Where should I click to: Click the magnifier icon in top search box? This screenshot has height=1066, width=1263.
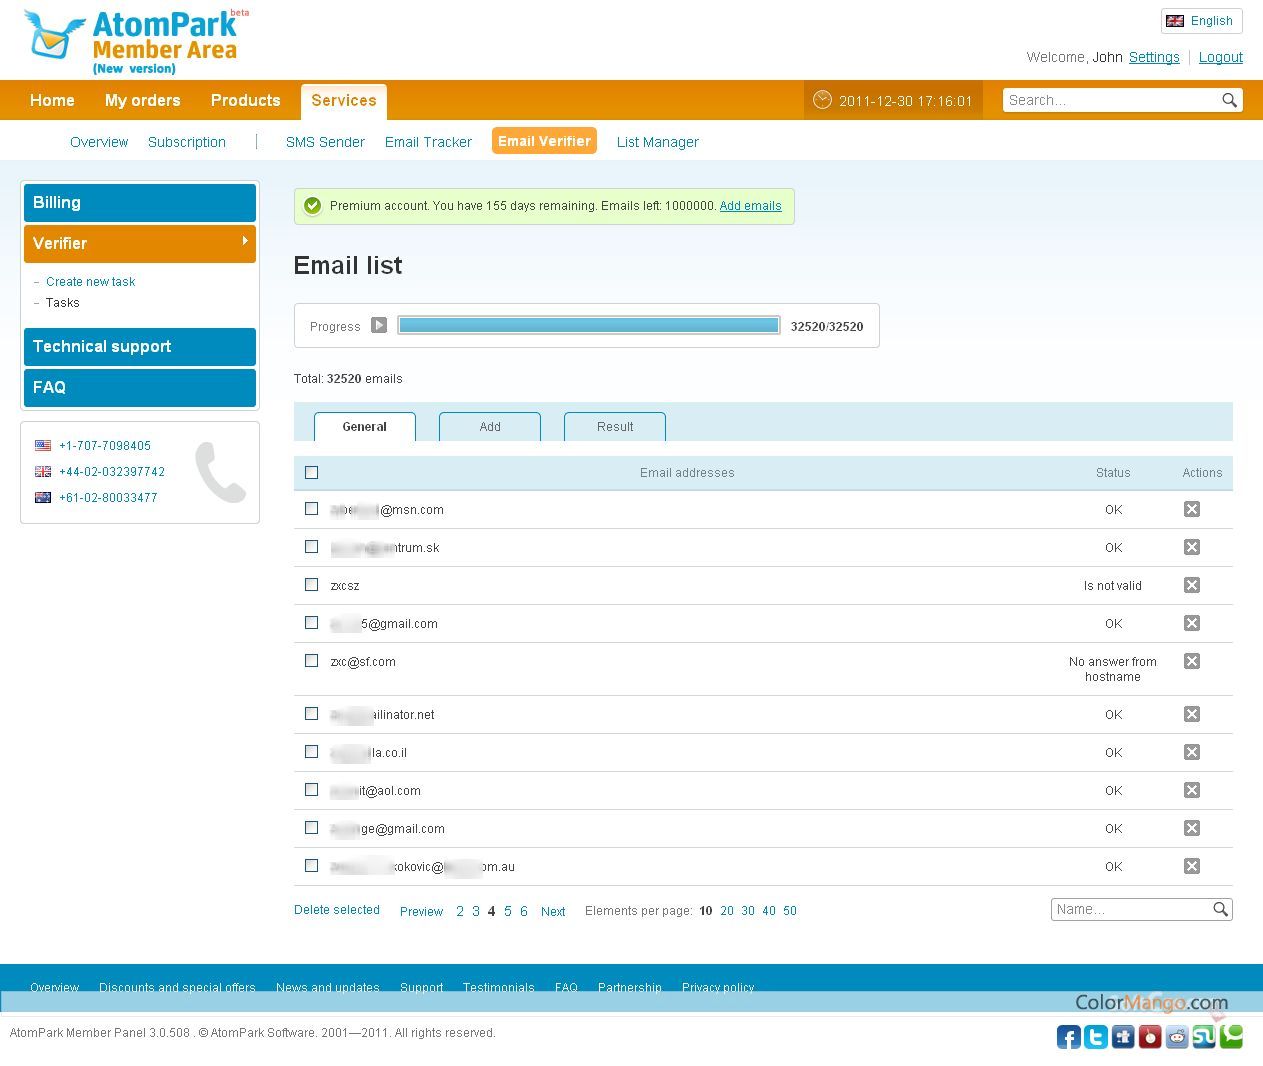click(x=1229, y=100)
